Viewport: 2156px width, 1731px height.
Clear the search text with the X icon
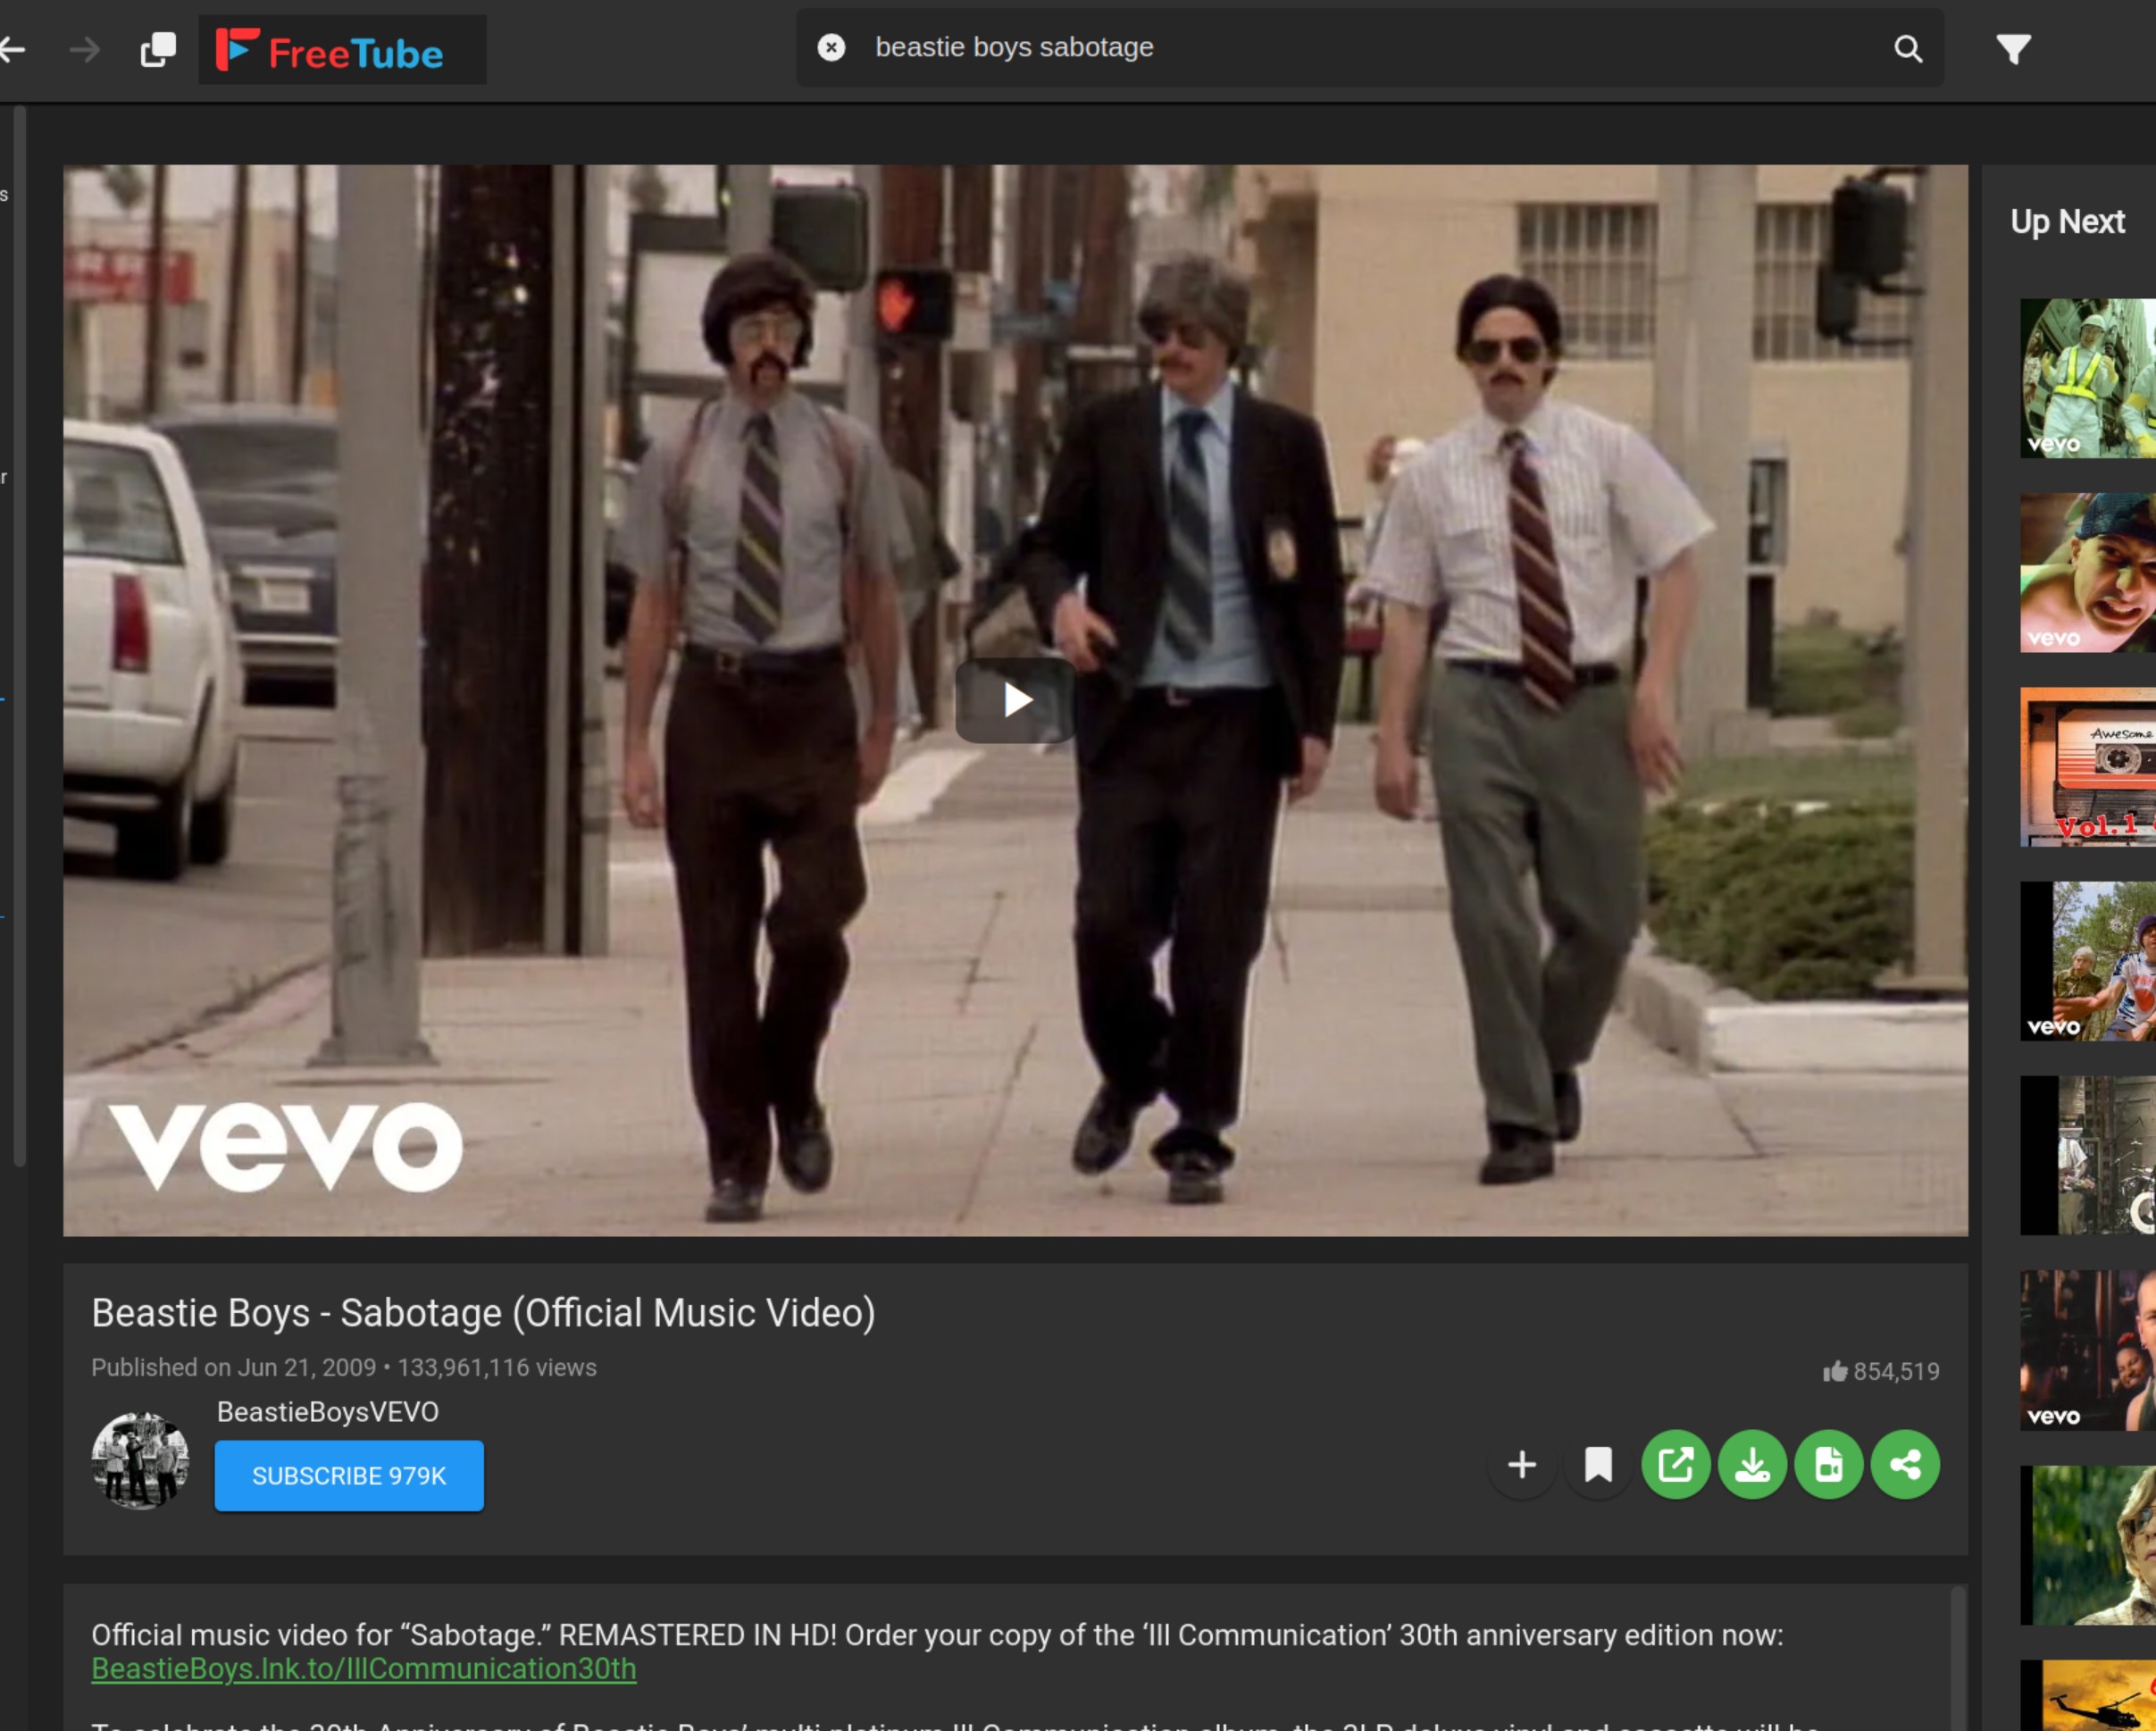pyautogui.click(x=831, y=47)
